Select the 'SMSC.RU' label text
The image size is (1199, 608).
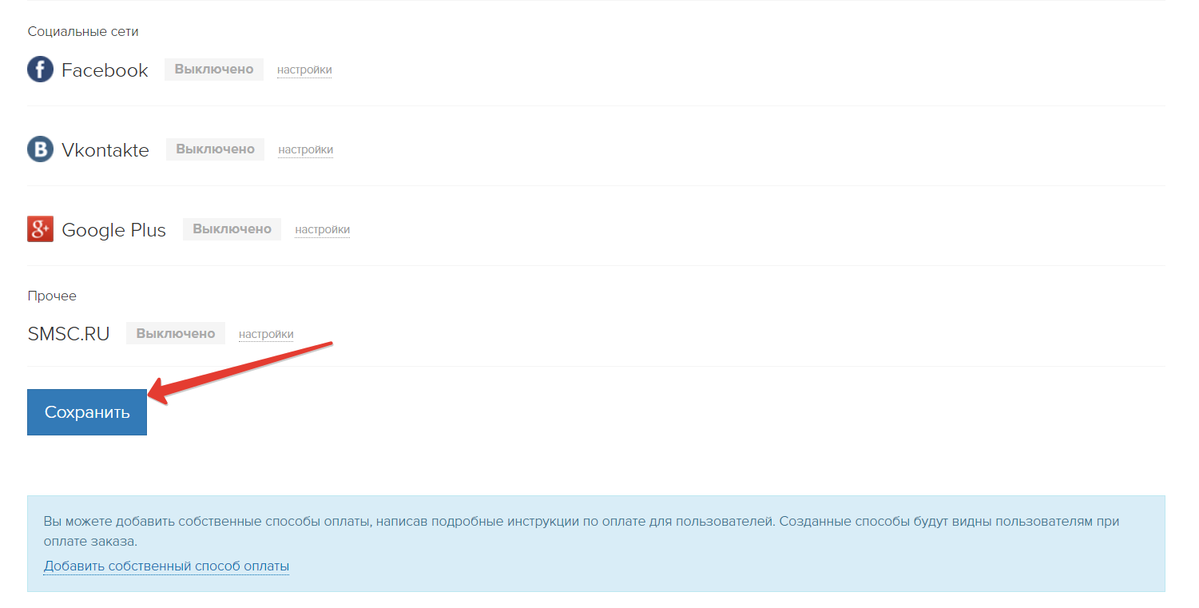click(x=69, y=333)
